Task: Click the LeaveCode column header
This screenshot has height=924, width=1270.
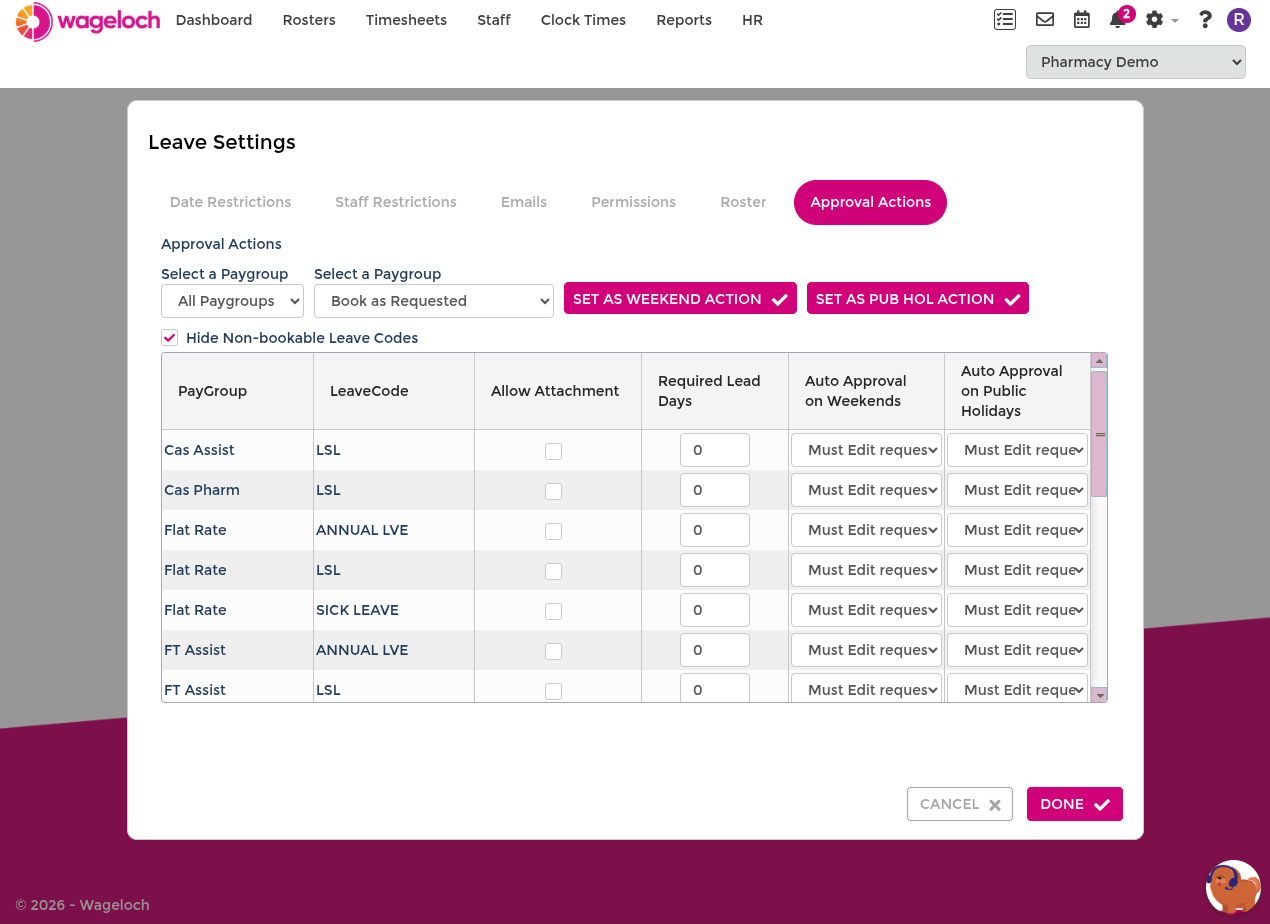Action: coord(394,391)
